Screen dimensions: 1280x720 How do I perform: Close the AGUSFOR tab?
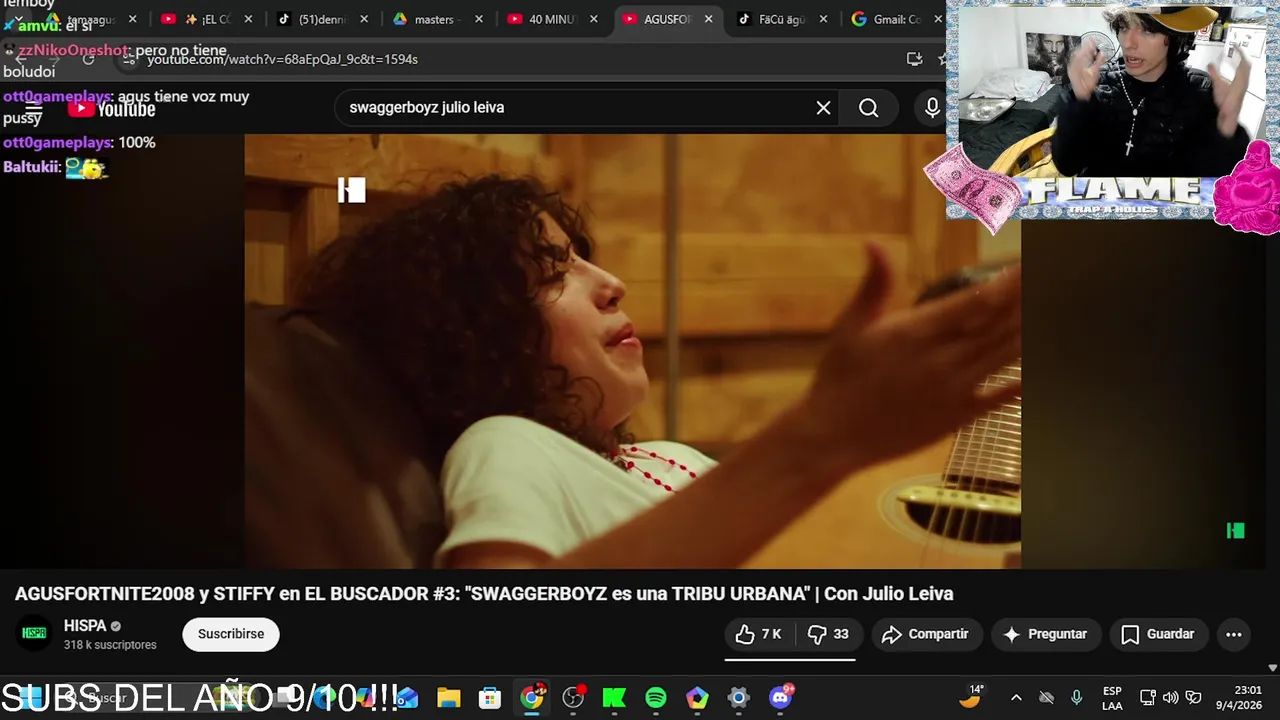coord(710,19)
